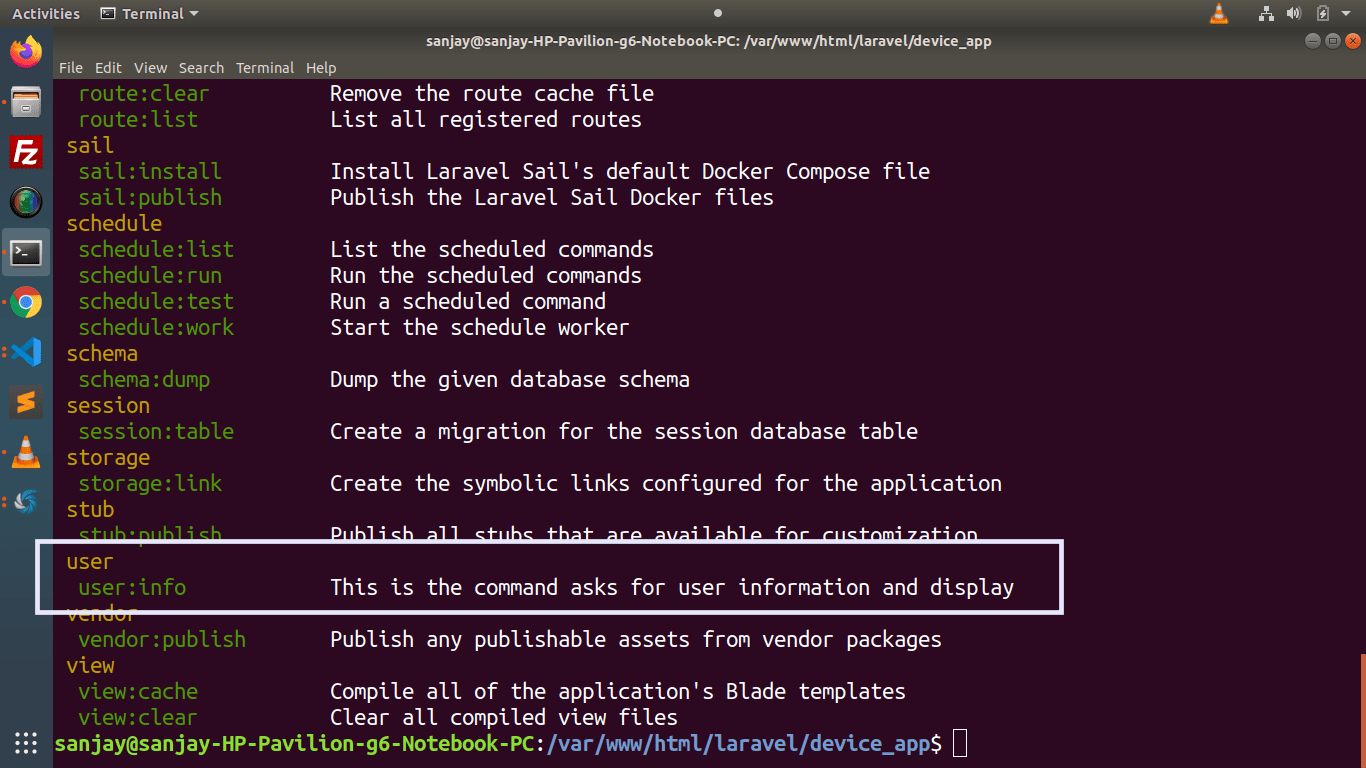The image size is (1366, 768).
Task: Click the 'stub' group heading
Action: coord(90,510)
